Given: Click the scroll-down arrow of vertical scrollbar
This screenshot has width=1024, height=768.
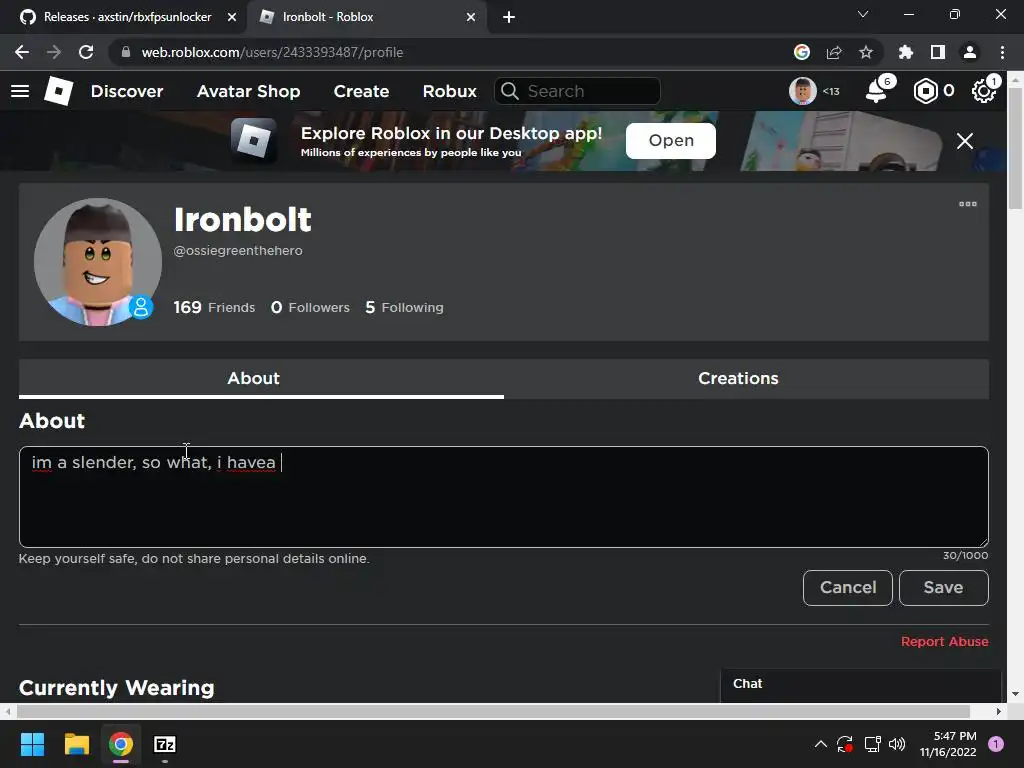Looking at the screenshot, I should click(1015, 695).
